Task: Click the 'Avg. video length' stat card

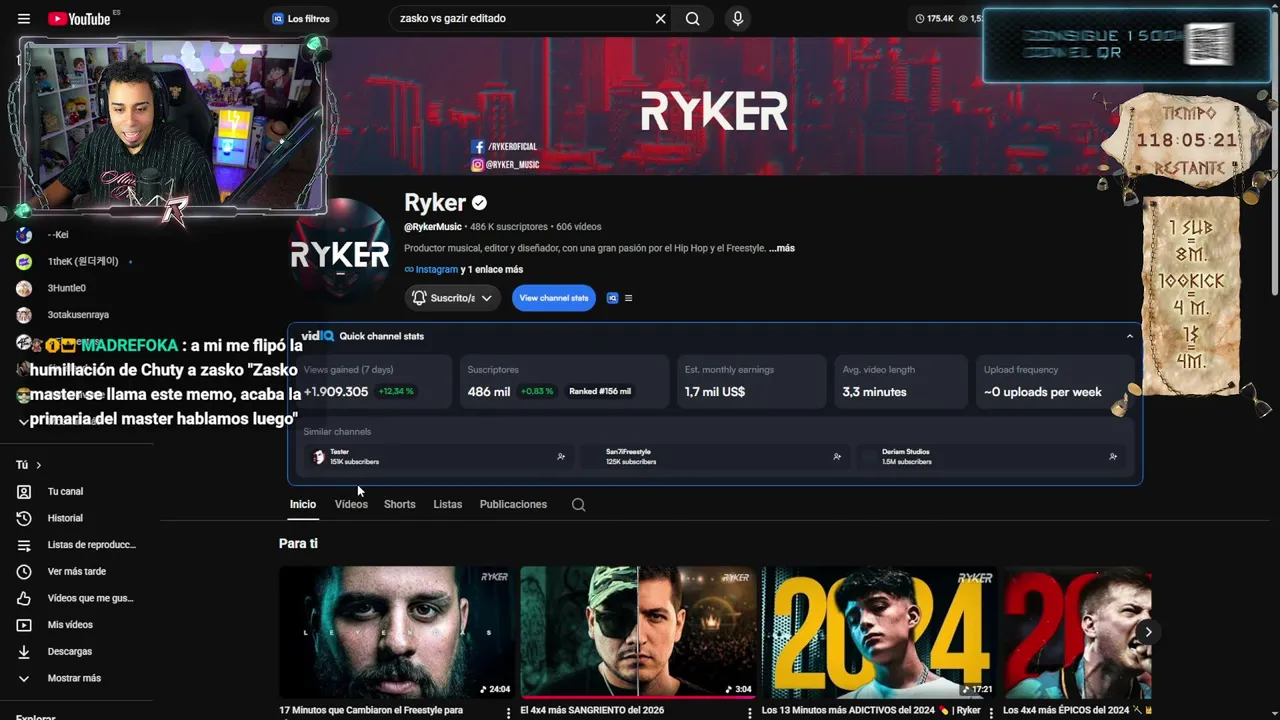Action: click(901, 381)
